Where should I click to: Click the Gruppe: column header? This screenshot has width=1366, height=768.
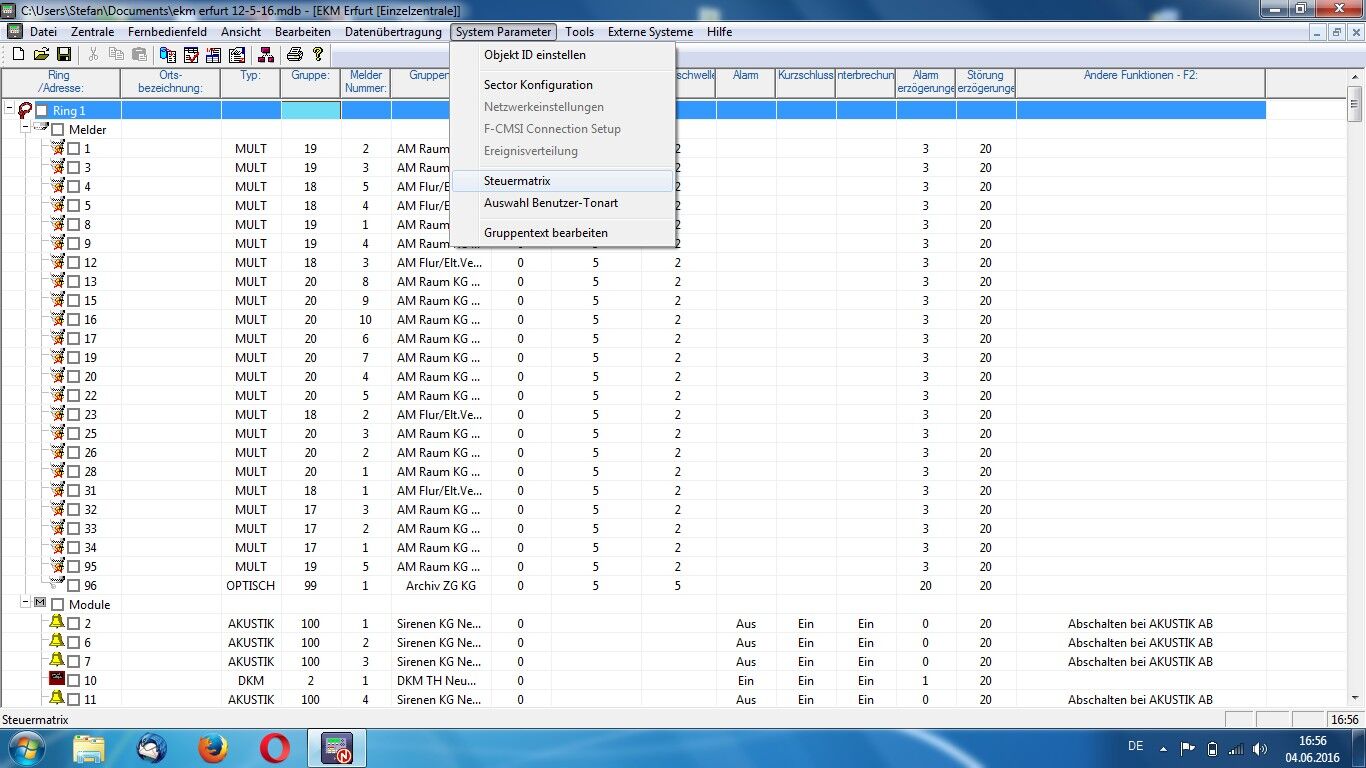pos(311,83)
